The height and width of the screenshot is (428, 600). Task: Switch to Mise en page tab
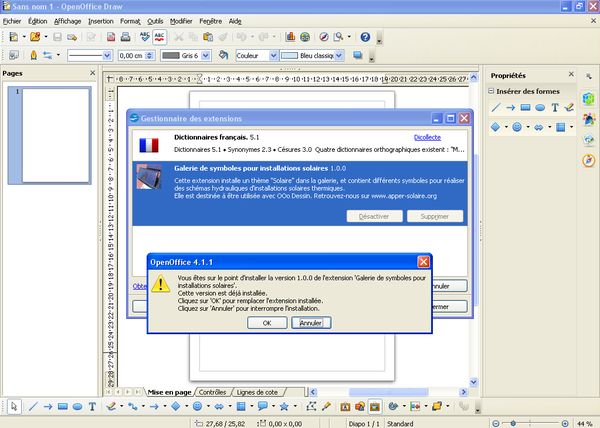click(170, 392)
